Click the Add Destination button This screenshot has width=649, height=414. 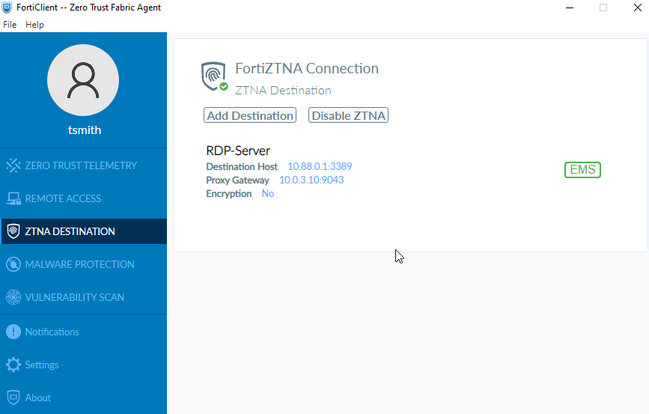click(x=250, y=116)
